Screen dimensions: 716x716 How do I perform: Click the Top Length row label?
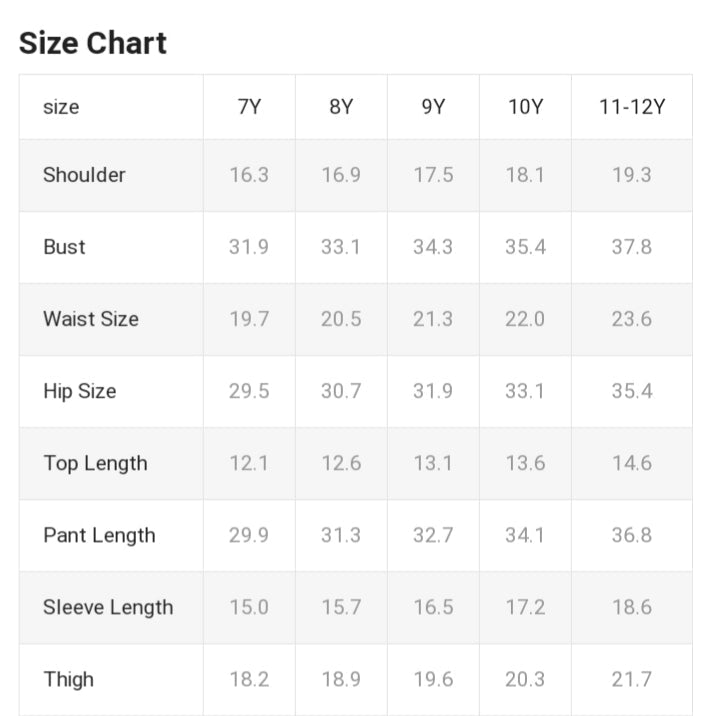click(x=95, y=463)
